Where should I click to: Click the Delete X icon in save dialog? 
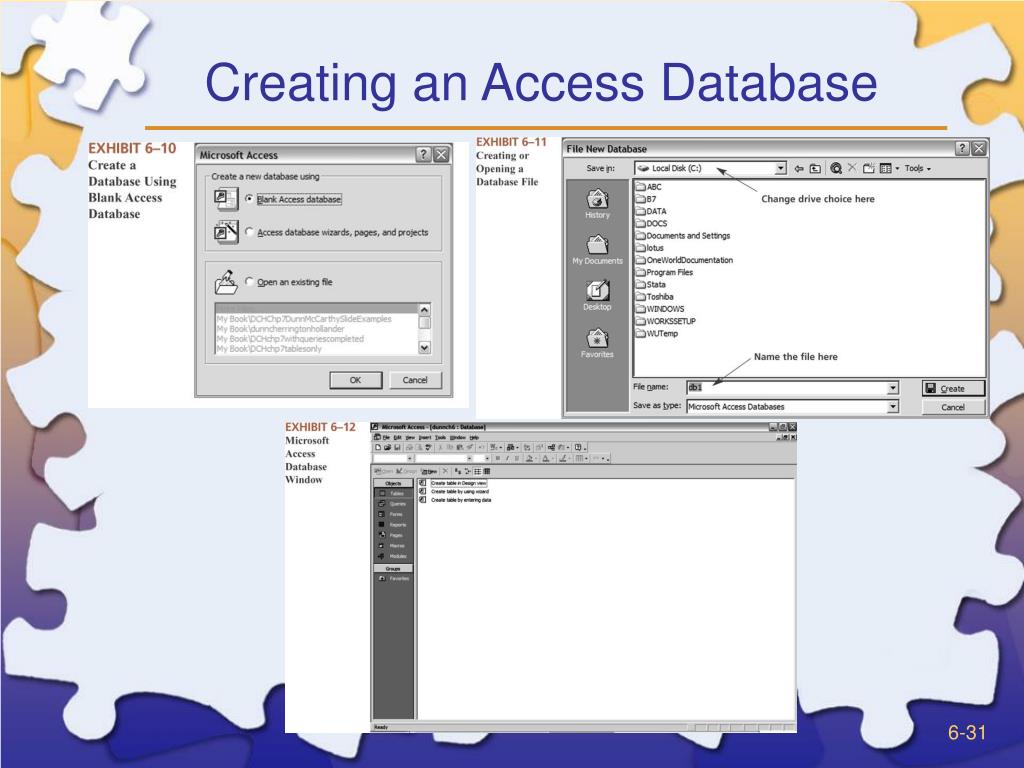pyautogui.click(x=852, y=168)
